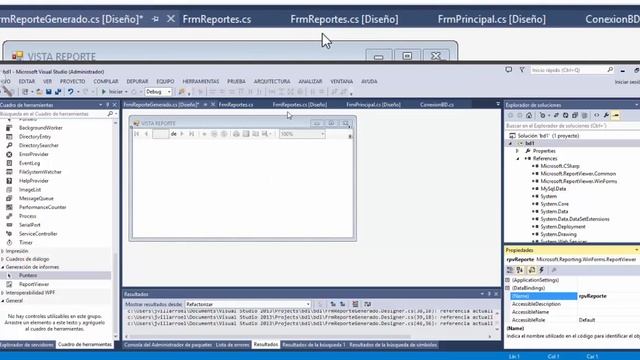Go to first page in the ReportViewer toolbar

point(137,134)
